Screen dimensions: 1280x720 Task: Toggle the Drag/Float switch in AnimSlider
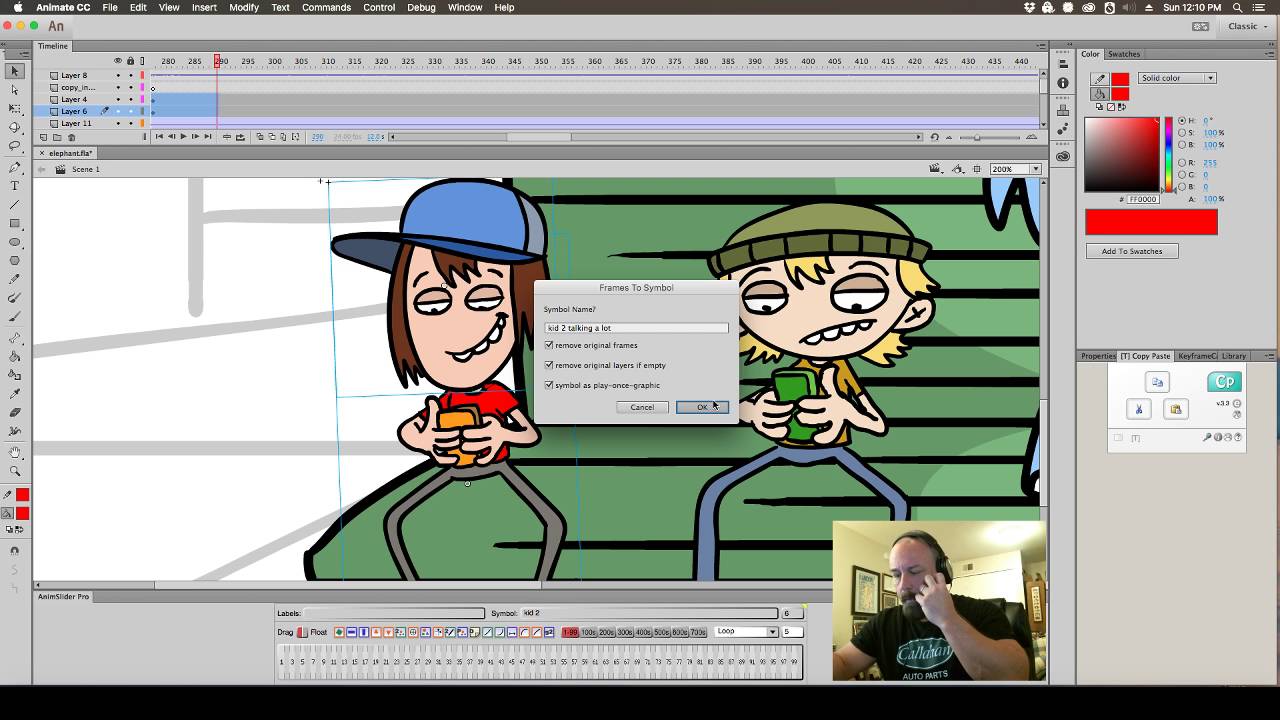pos(302,632)
